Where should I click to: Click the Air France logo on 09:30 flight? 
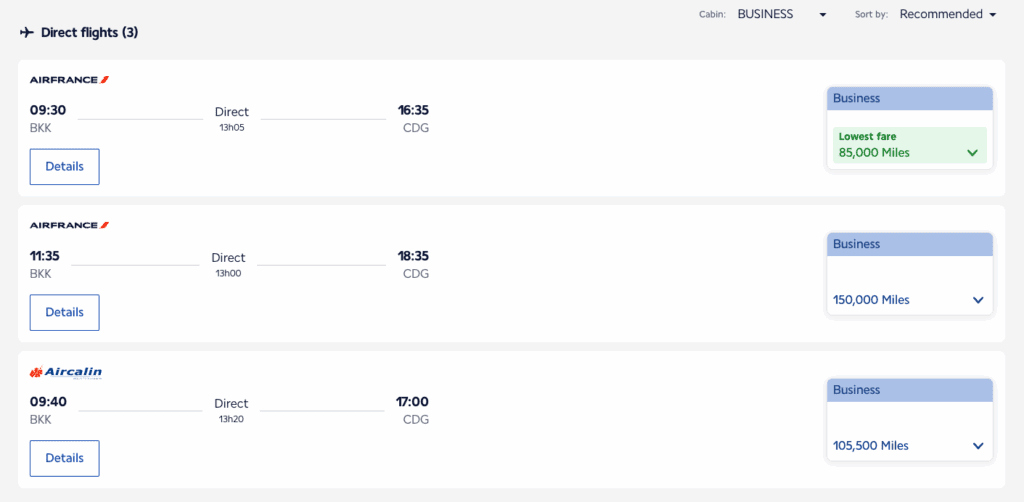69,79
